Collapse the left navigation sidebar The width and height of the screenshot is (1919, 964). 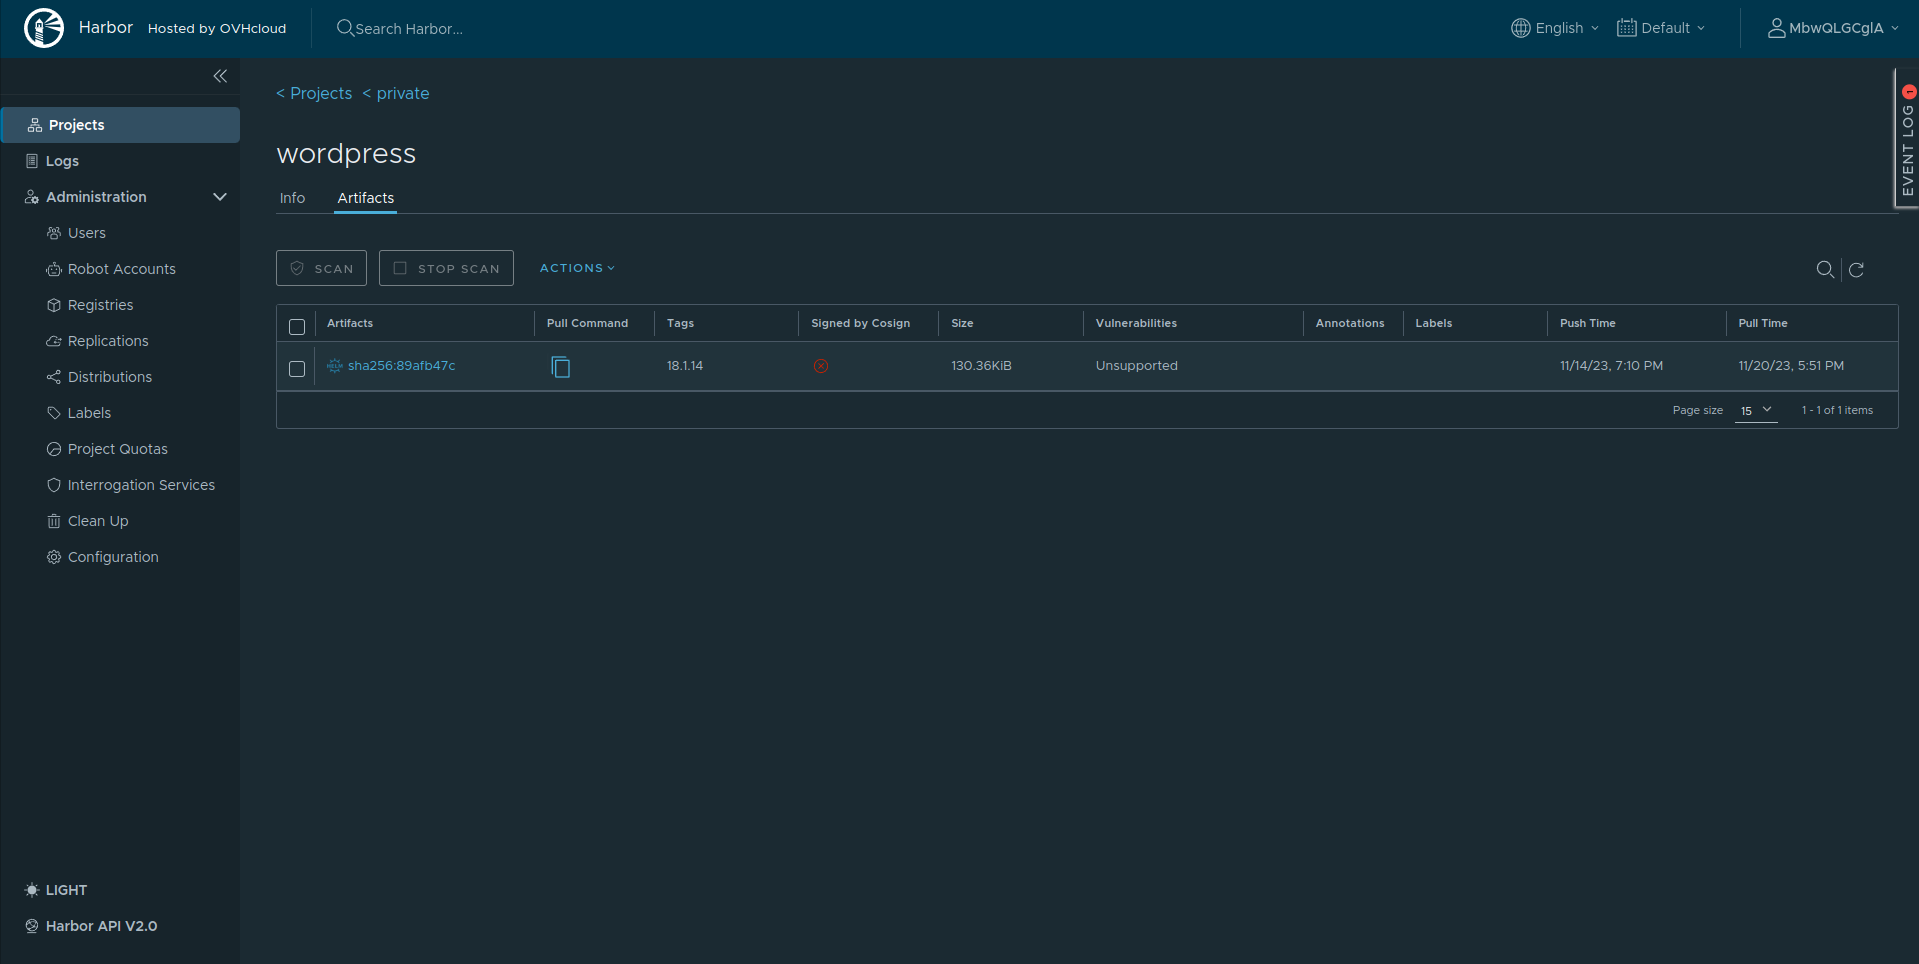tap(220, 76)
